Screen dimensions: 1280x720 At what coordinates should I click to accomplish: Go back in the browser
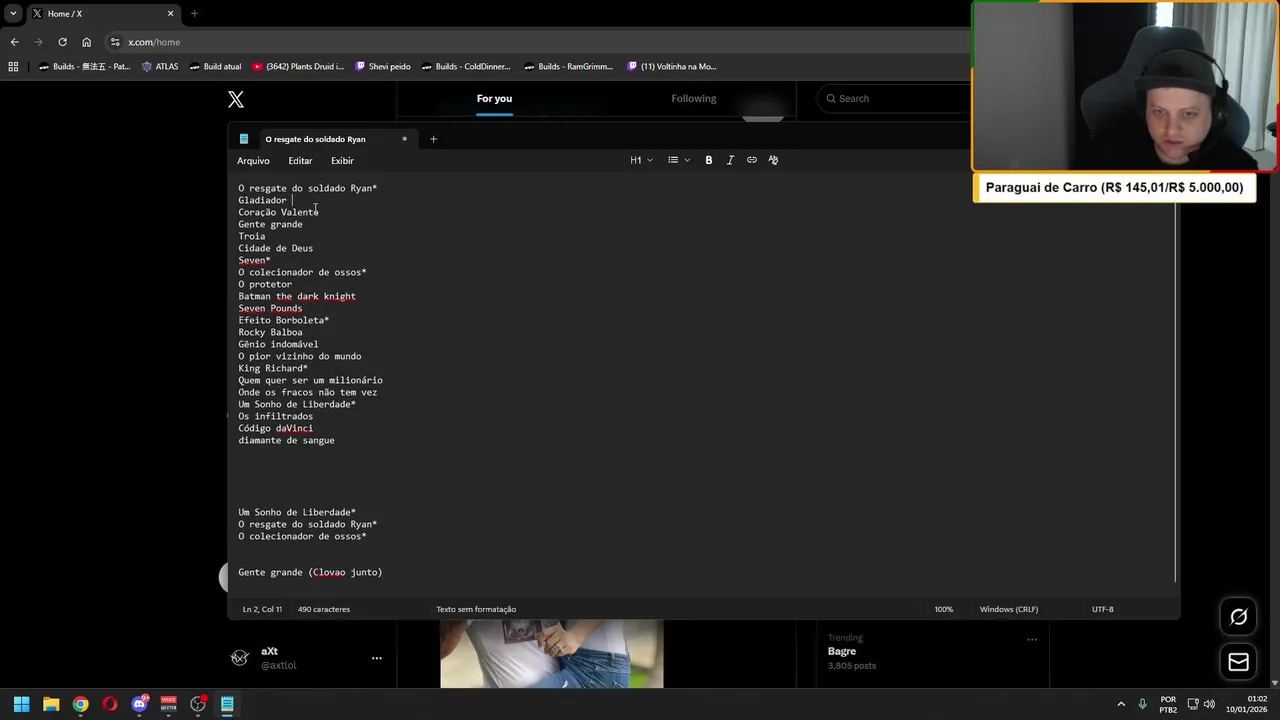[14, 42]
